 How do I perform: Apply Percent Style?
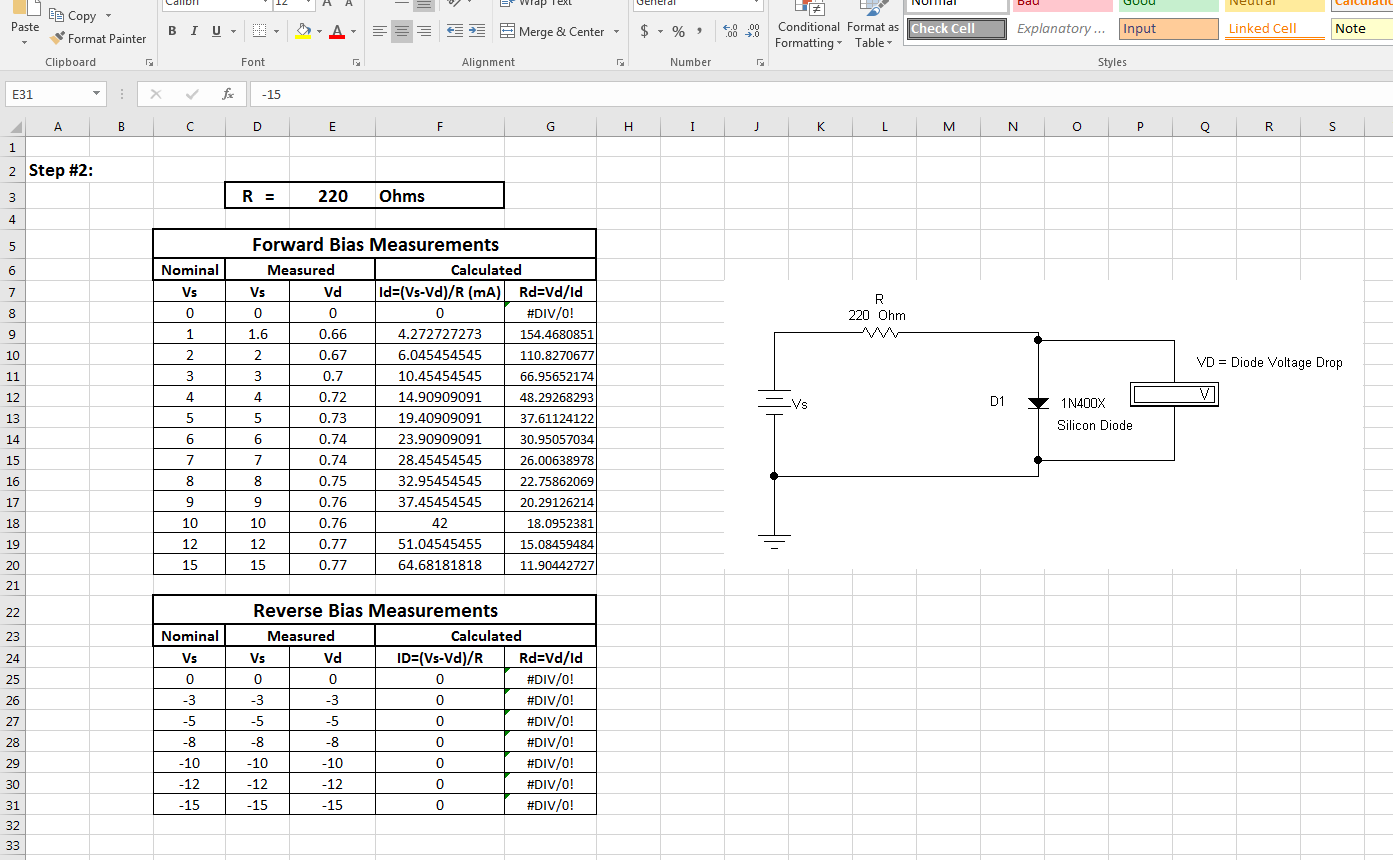pos(679,32)
